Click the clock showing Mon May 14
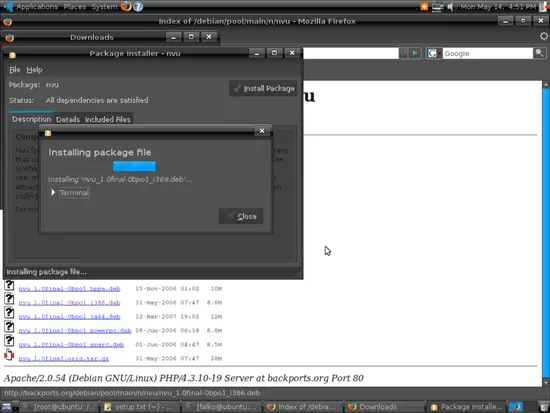The width and height of the screenshot is (550, 413). pos(498,7)
